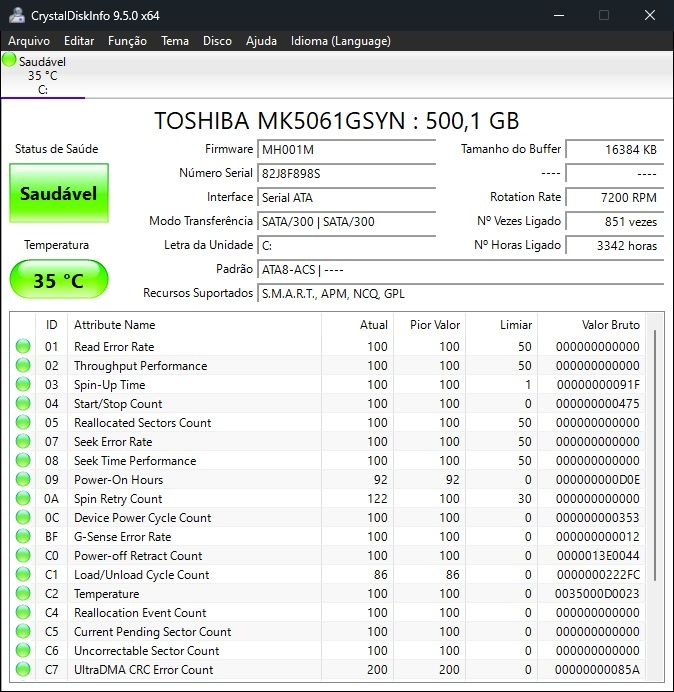This screenshot has height=692, width=674.
Task: Click the Atual column header
Action: coord(358,325)
